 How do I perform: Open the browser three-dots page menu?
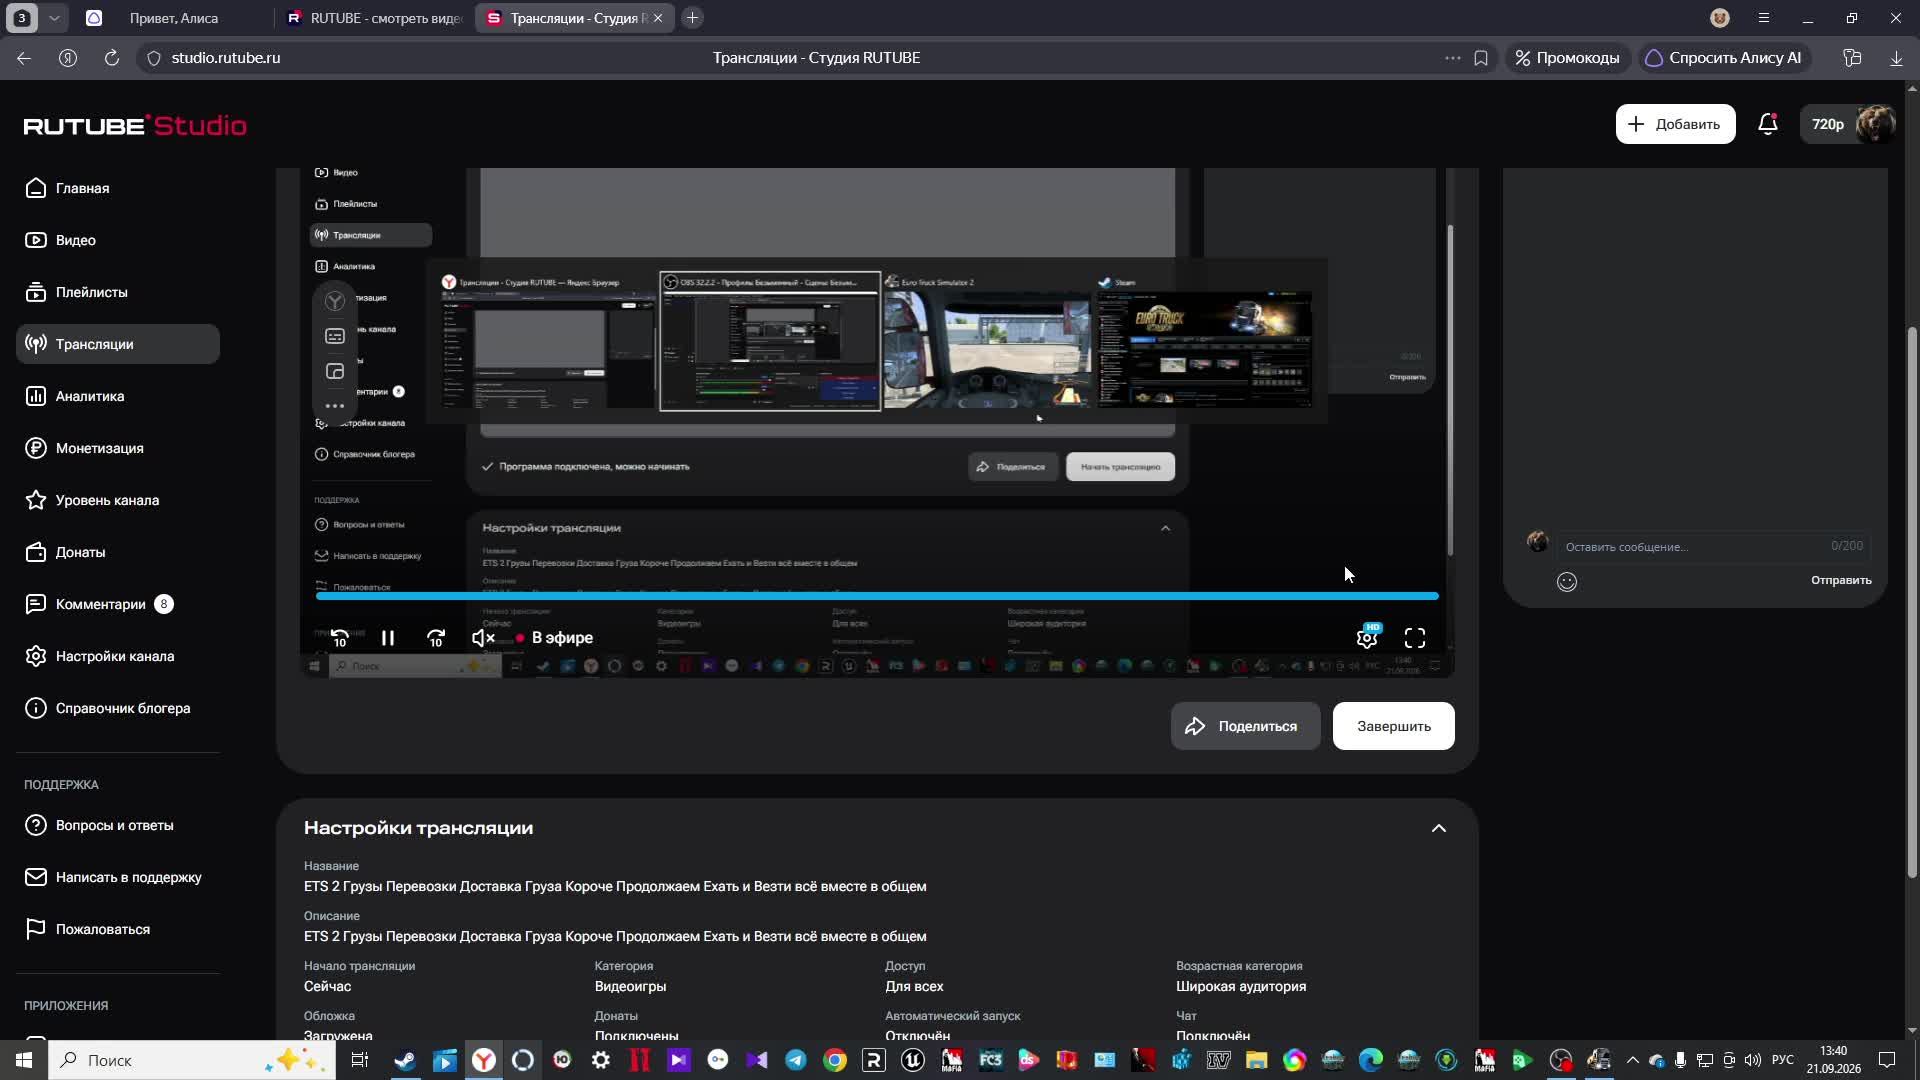1453,58
